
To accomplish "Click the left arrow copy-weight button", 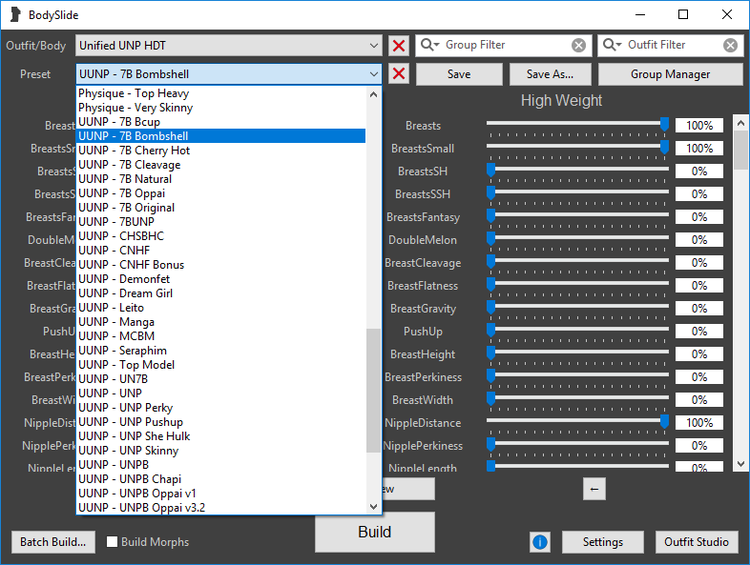I will [x=594, y=489].
